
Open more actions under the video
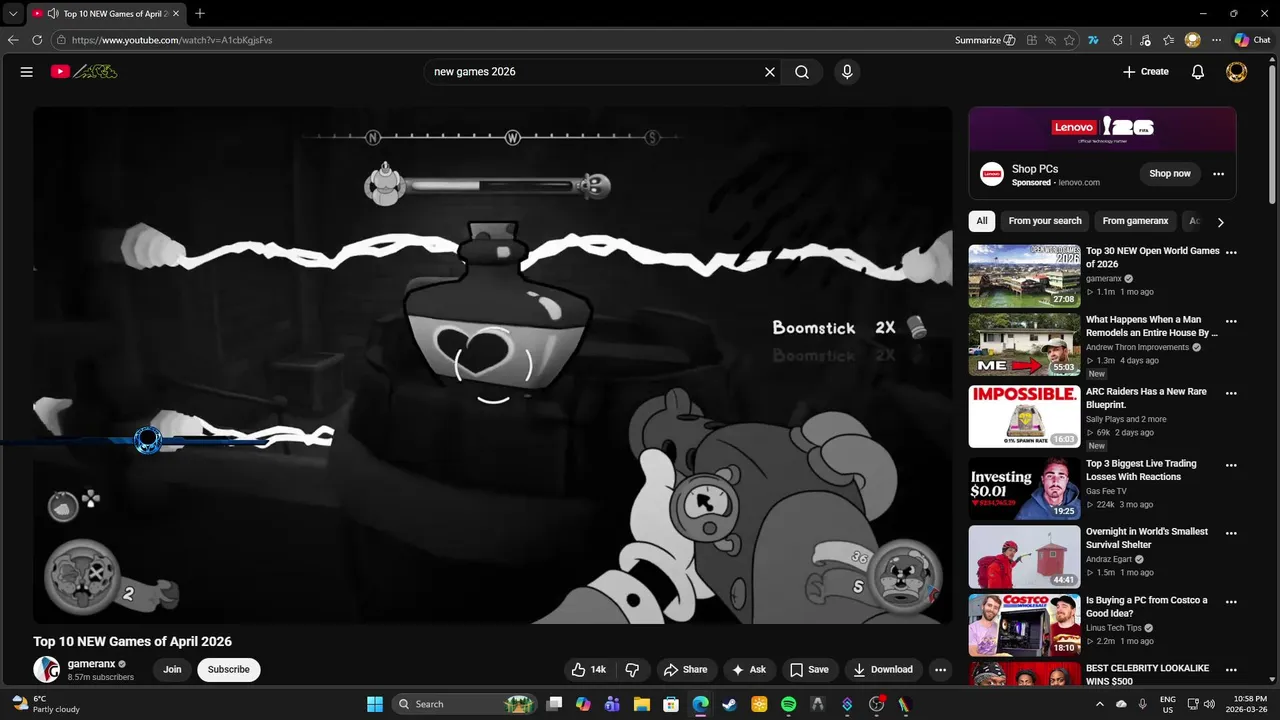click(x=940, y=670)
